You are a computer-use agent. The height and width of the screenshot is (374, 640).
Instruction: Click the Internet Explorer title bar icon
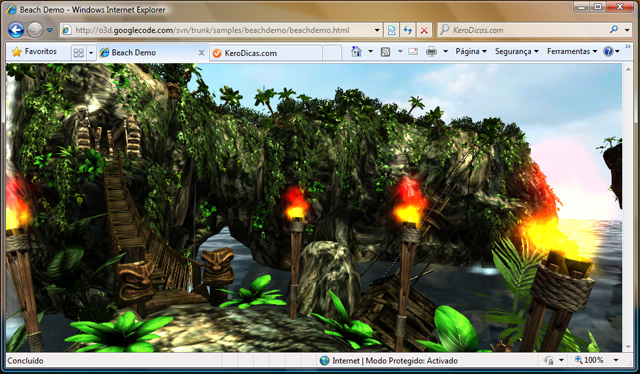(x=11, y=9)
